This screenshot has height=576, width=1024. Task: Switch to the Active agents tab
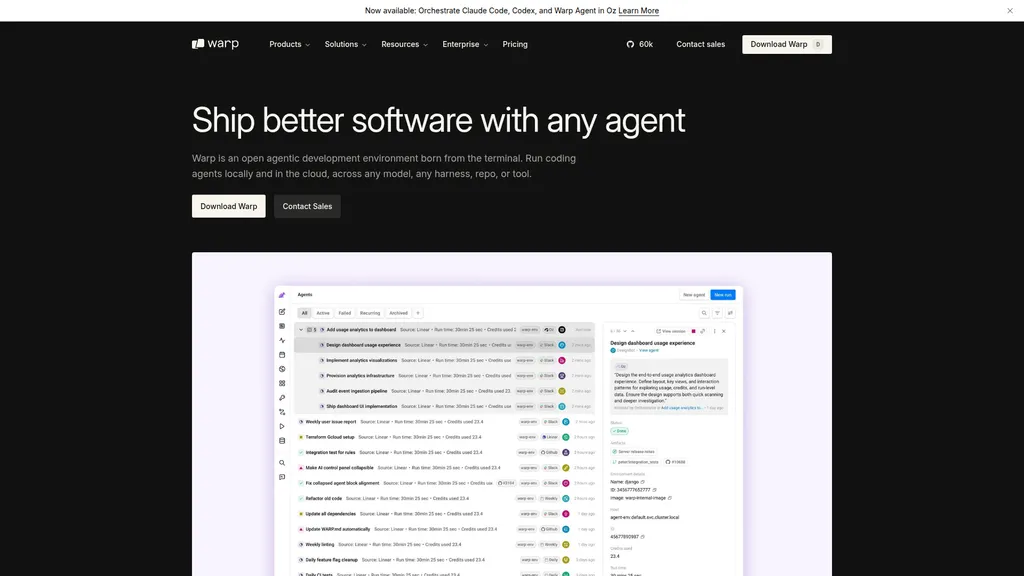pyautogui.click(x=323, y=313)
